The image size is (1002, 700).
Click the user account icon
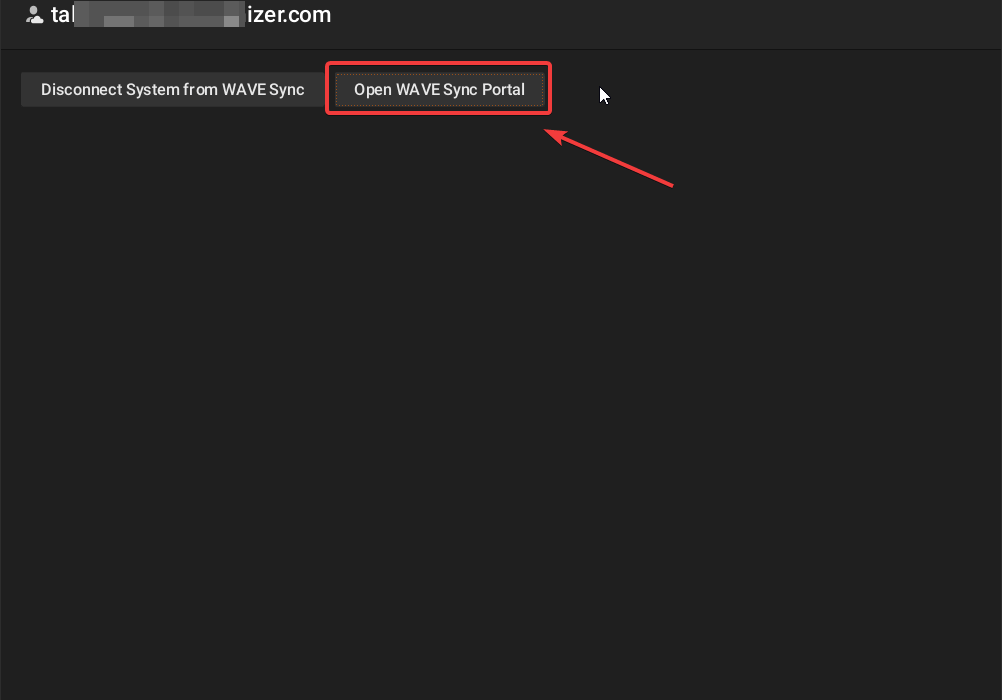(35, 15)
